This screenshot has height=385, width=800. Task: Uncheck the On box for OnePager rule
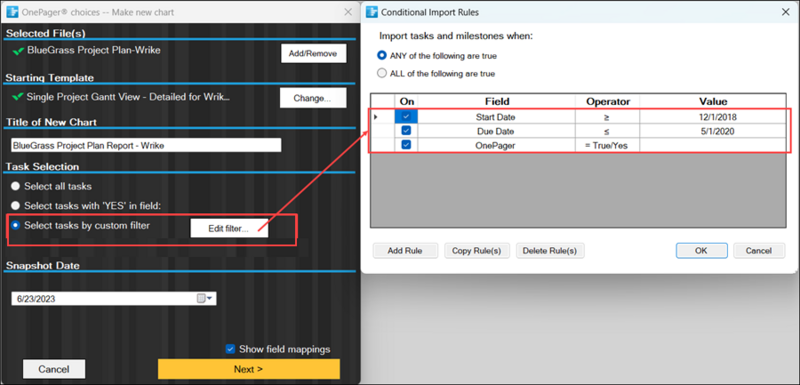coord(406,145)
